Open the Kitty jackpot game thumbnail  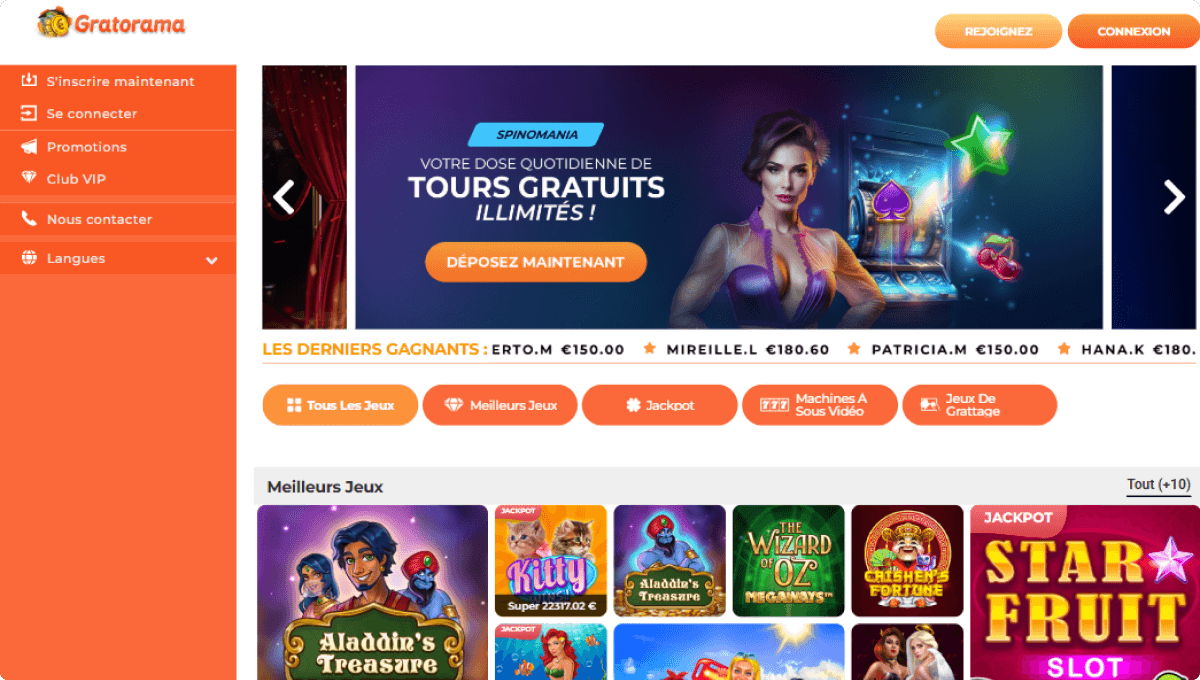pos(551,561)
